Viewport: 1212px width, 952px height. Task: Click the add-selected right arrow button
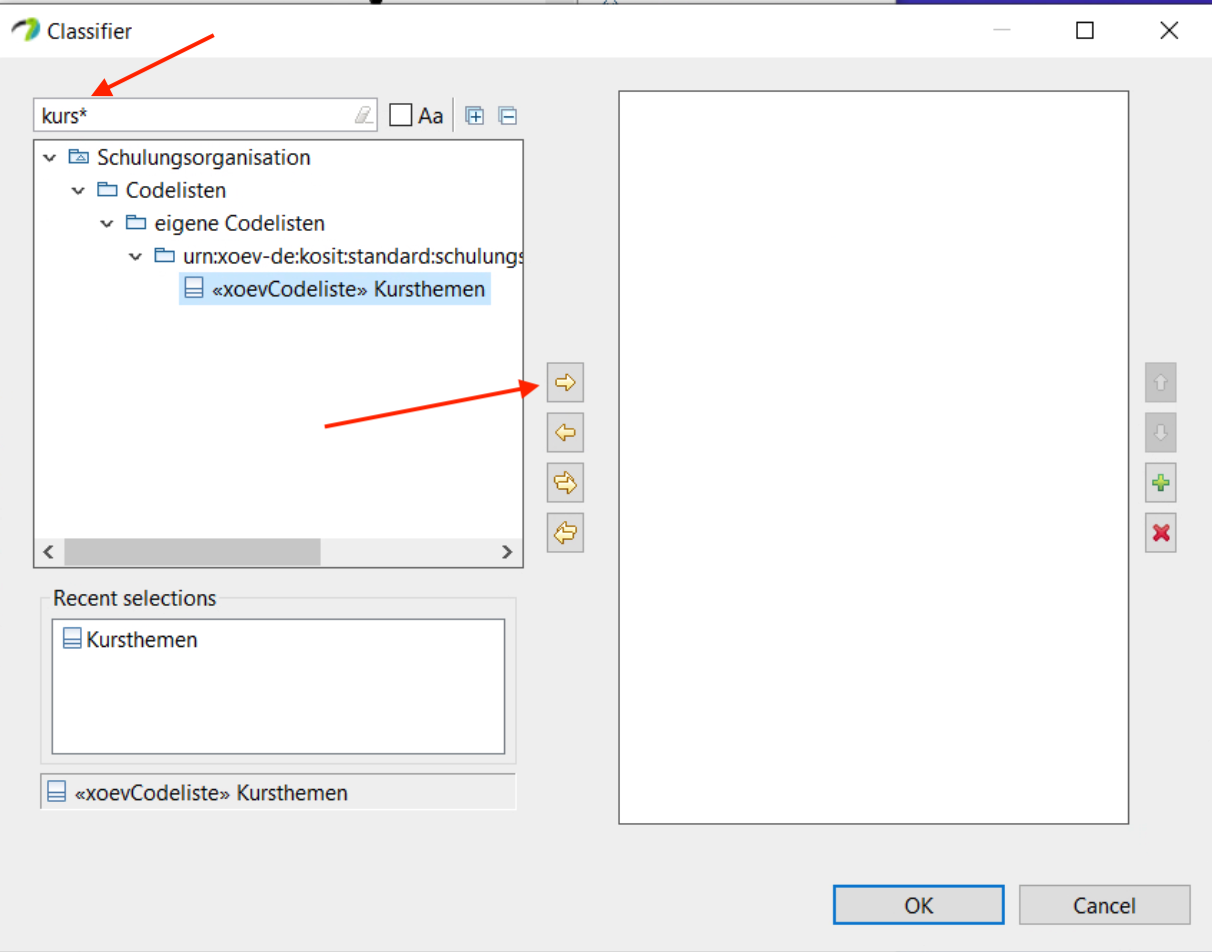[x=565, y=383]
